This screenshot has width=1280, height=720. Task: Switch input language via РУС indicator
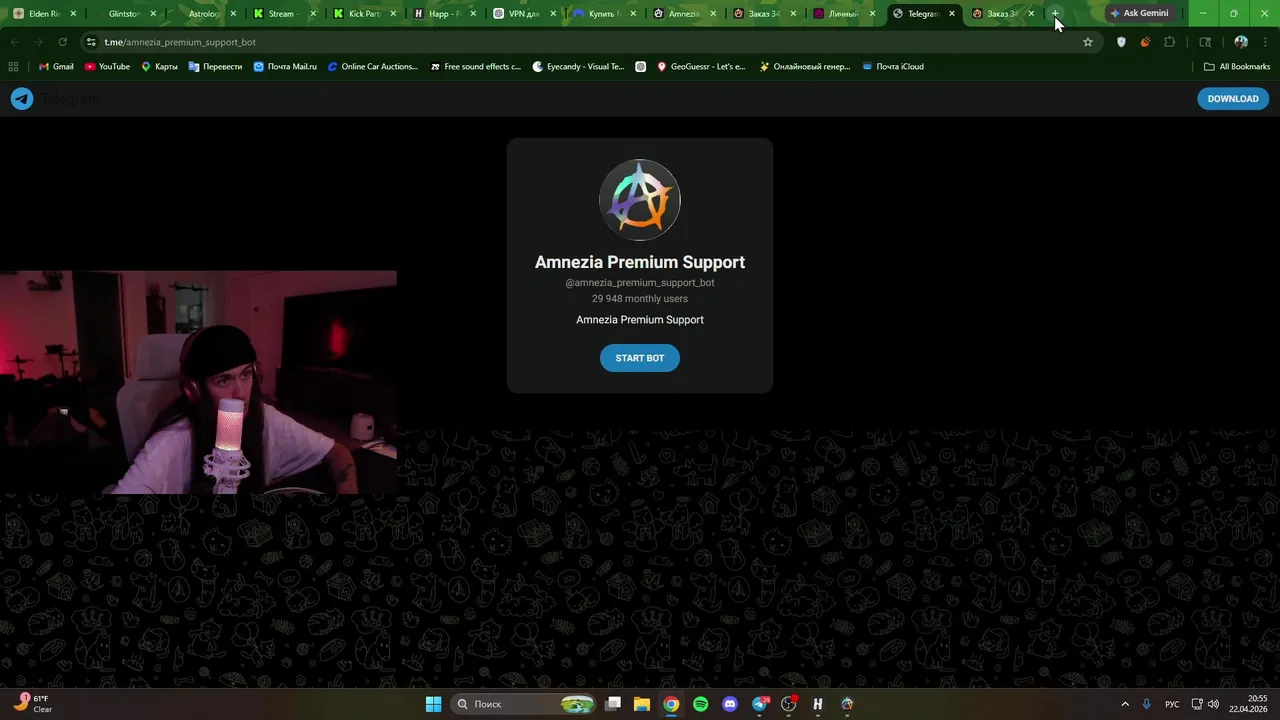point(1172,704)
